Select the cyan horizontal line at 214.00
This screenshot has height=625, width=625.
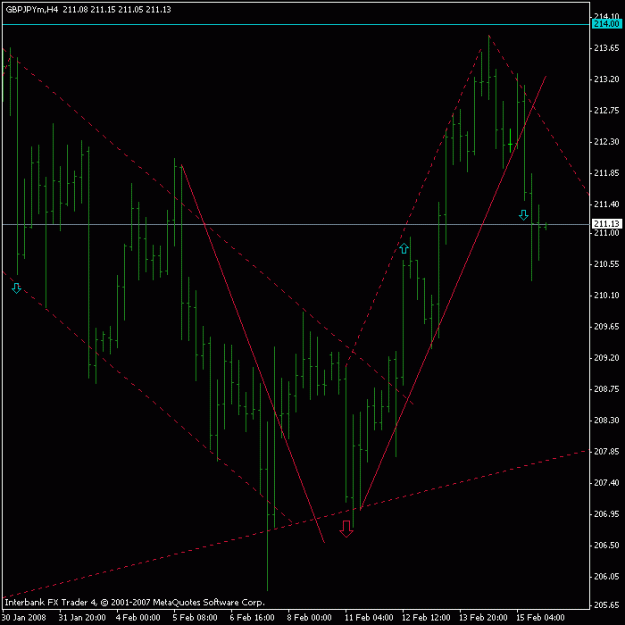point(295,24)
